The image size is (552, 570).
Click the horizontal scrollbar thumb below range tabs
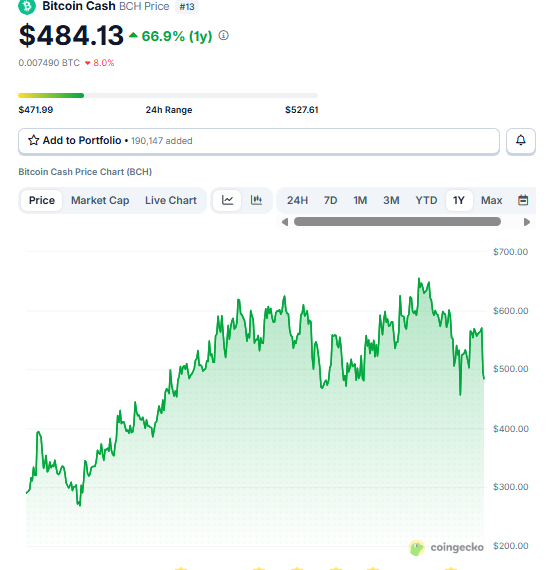[397, 222]
